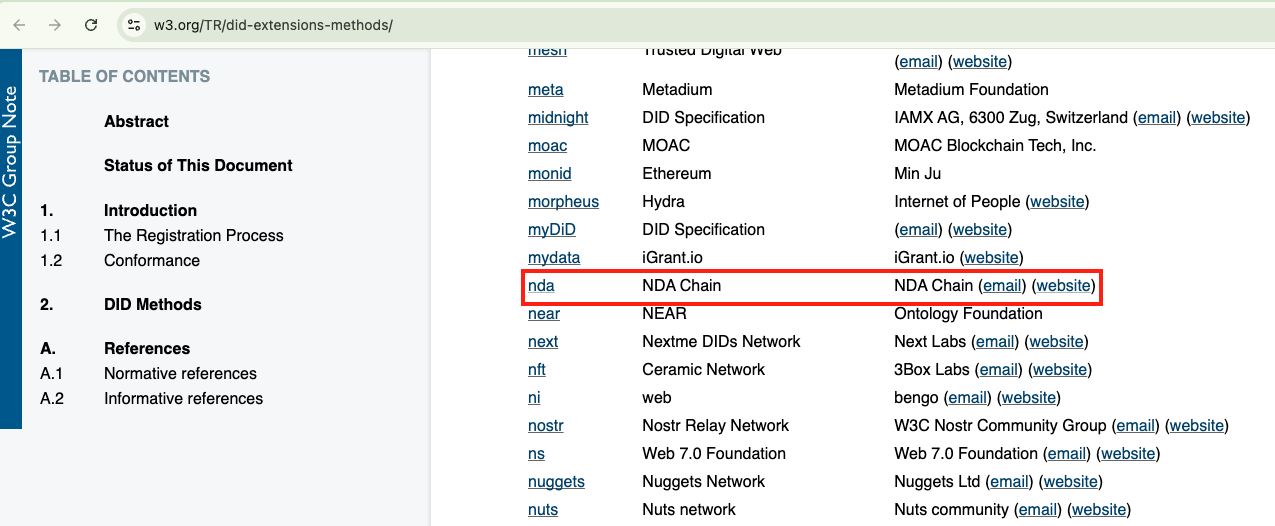1275x526 pixels.
Task: Reload the current page
Action: (x=91, y=25)
